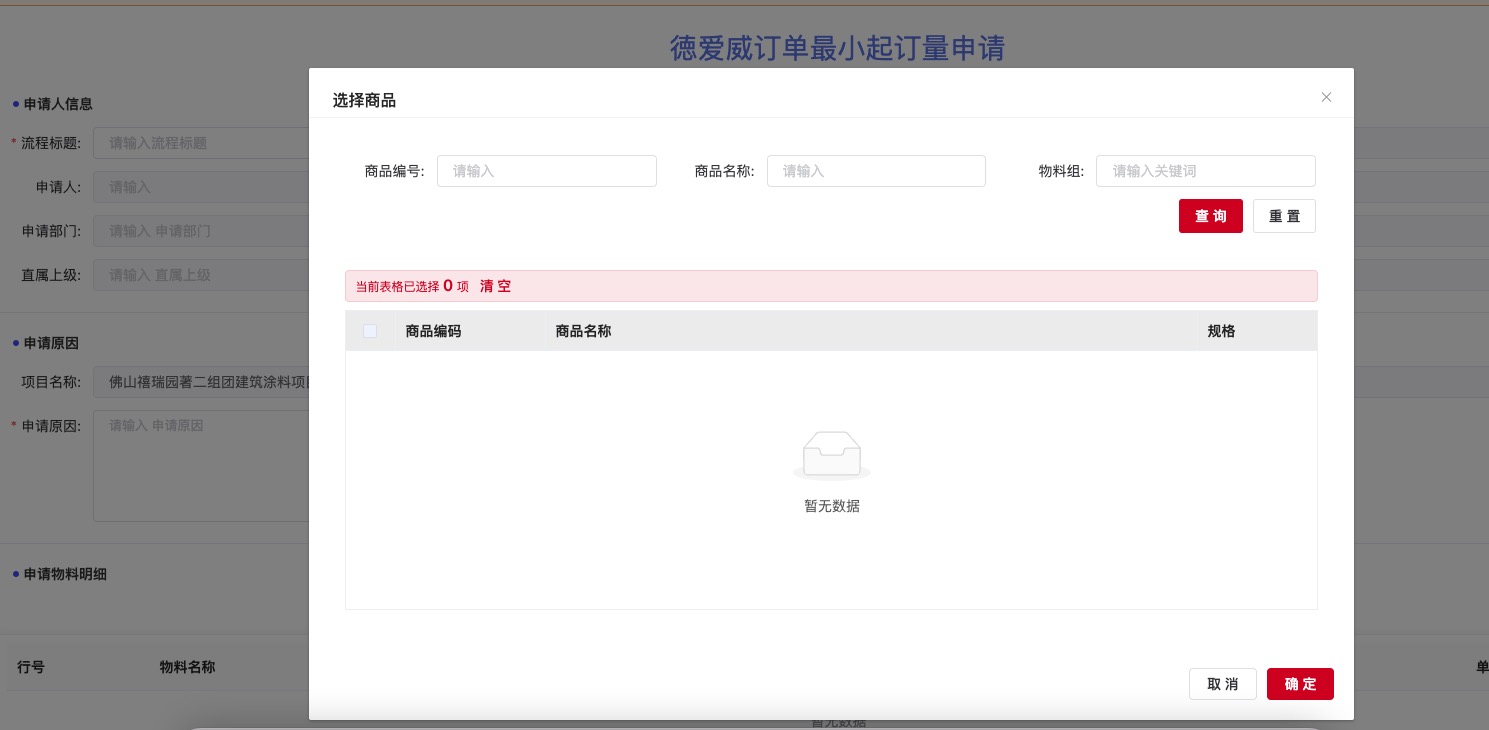1489x730 pixels.
Task: Confirm selection with 确定 button
Action: click(1300, 684)
